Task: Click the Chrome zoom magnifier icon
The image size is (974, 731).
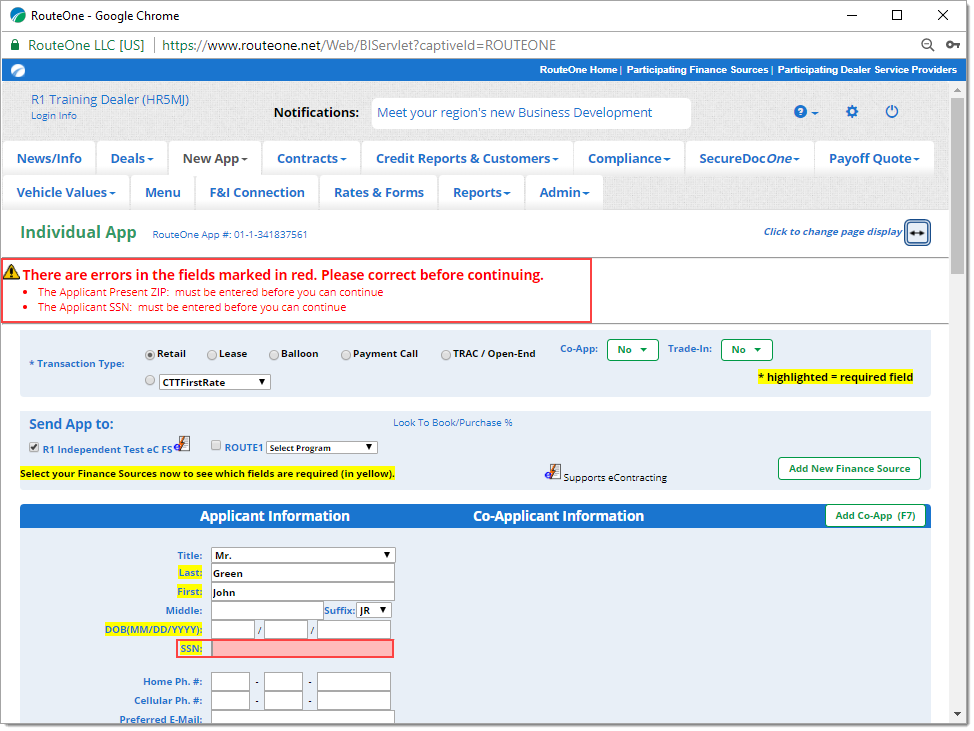Action: pos(927,45)
